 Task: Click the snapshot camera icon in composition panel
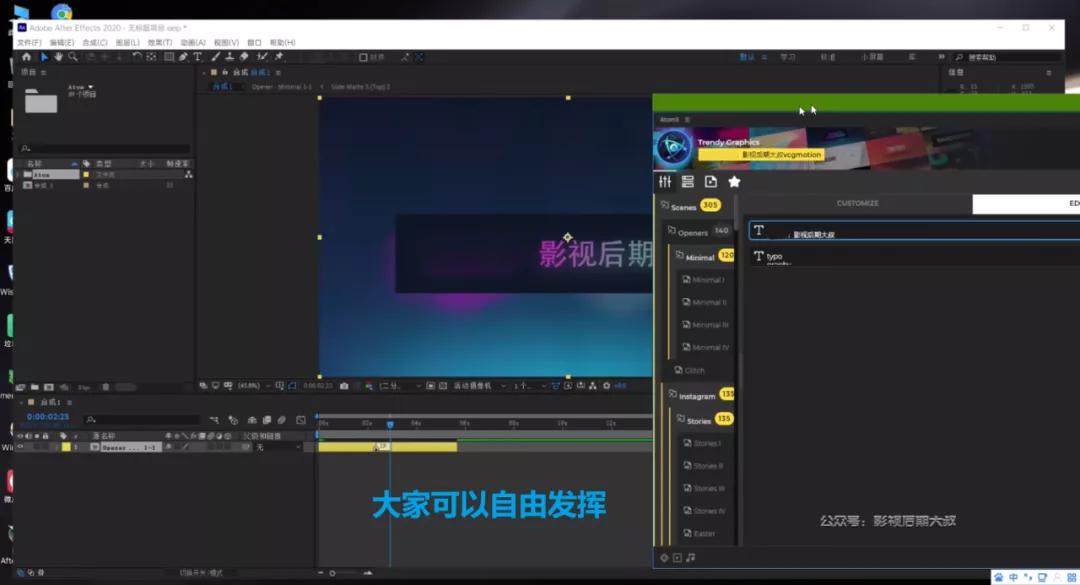click(x=344, y=384)
